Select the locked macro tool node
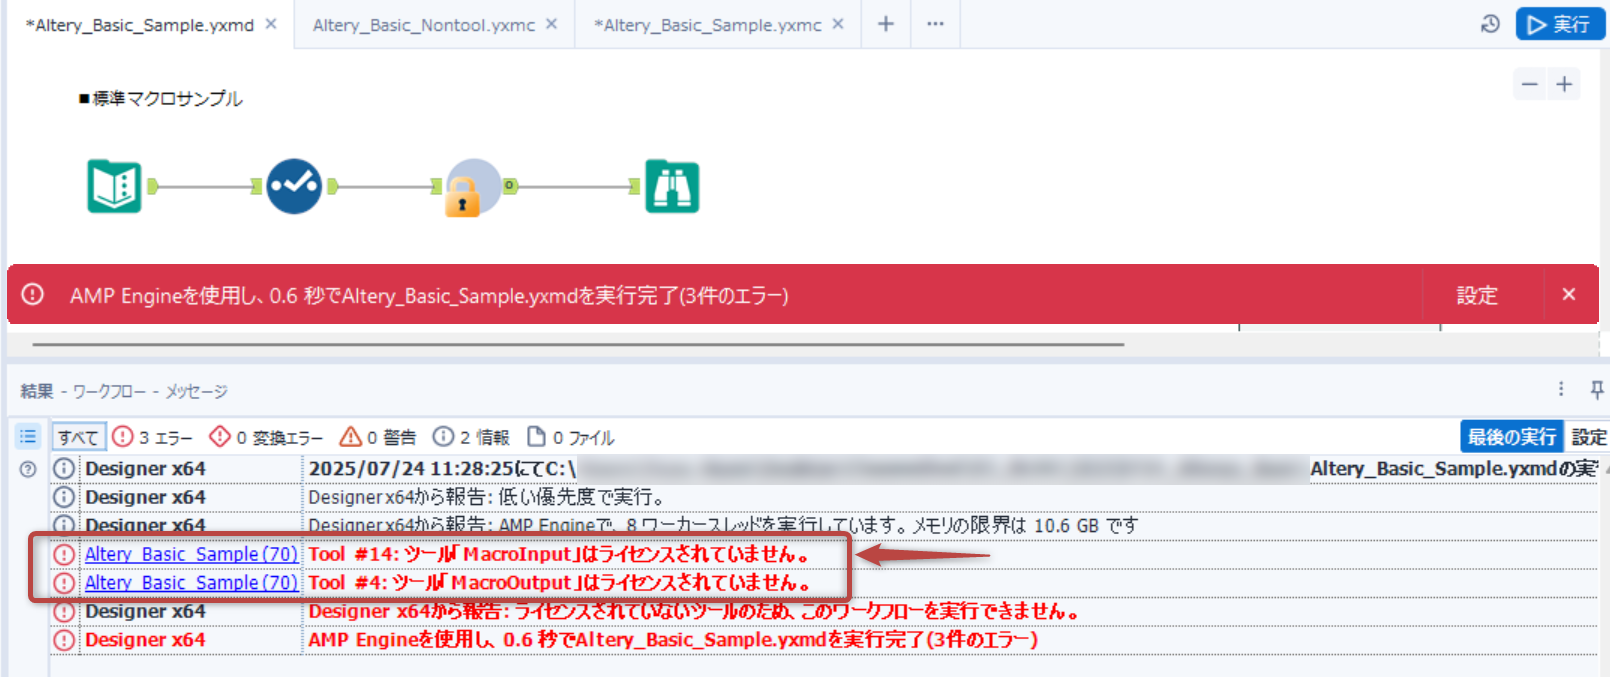 tap(472, 187)
